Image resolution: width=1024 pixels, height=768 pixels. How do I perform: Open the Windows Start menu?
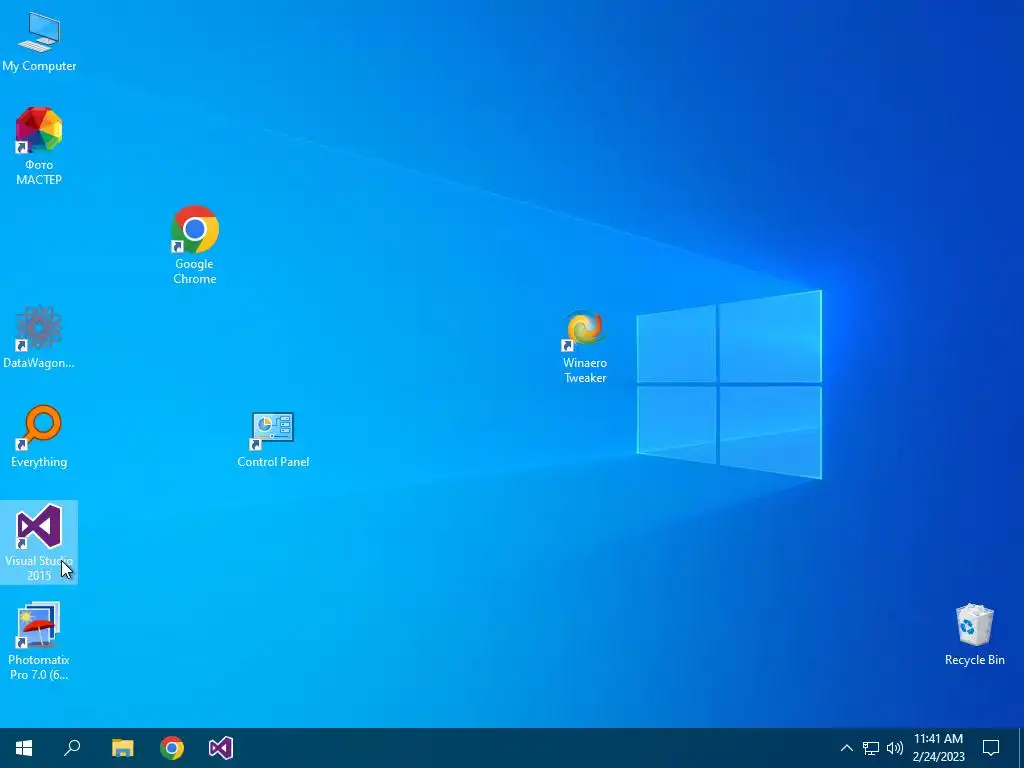[24, 748]
